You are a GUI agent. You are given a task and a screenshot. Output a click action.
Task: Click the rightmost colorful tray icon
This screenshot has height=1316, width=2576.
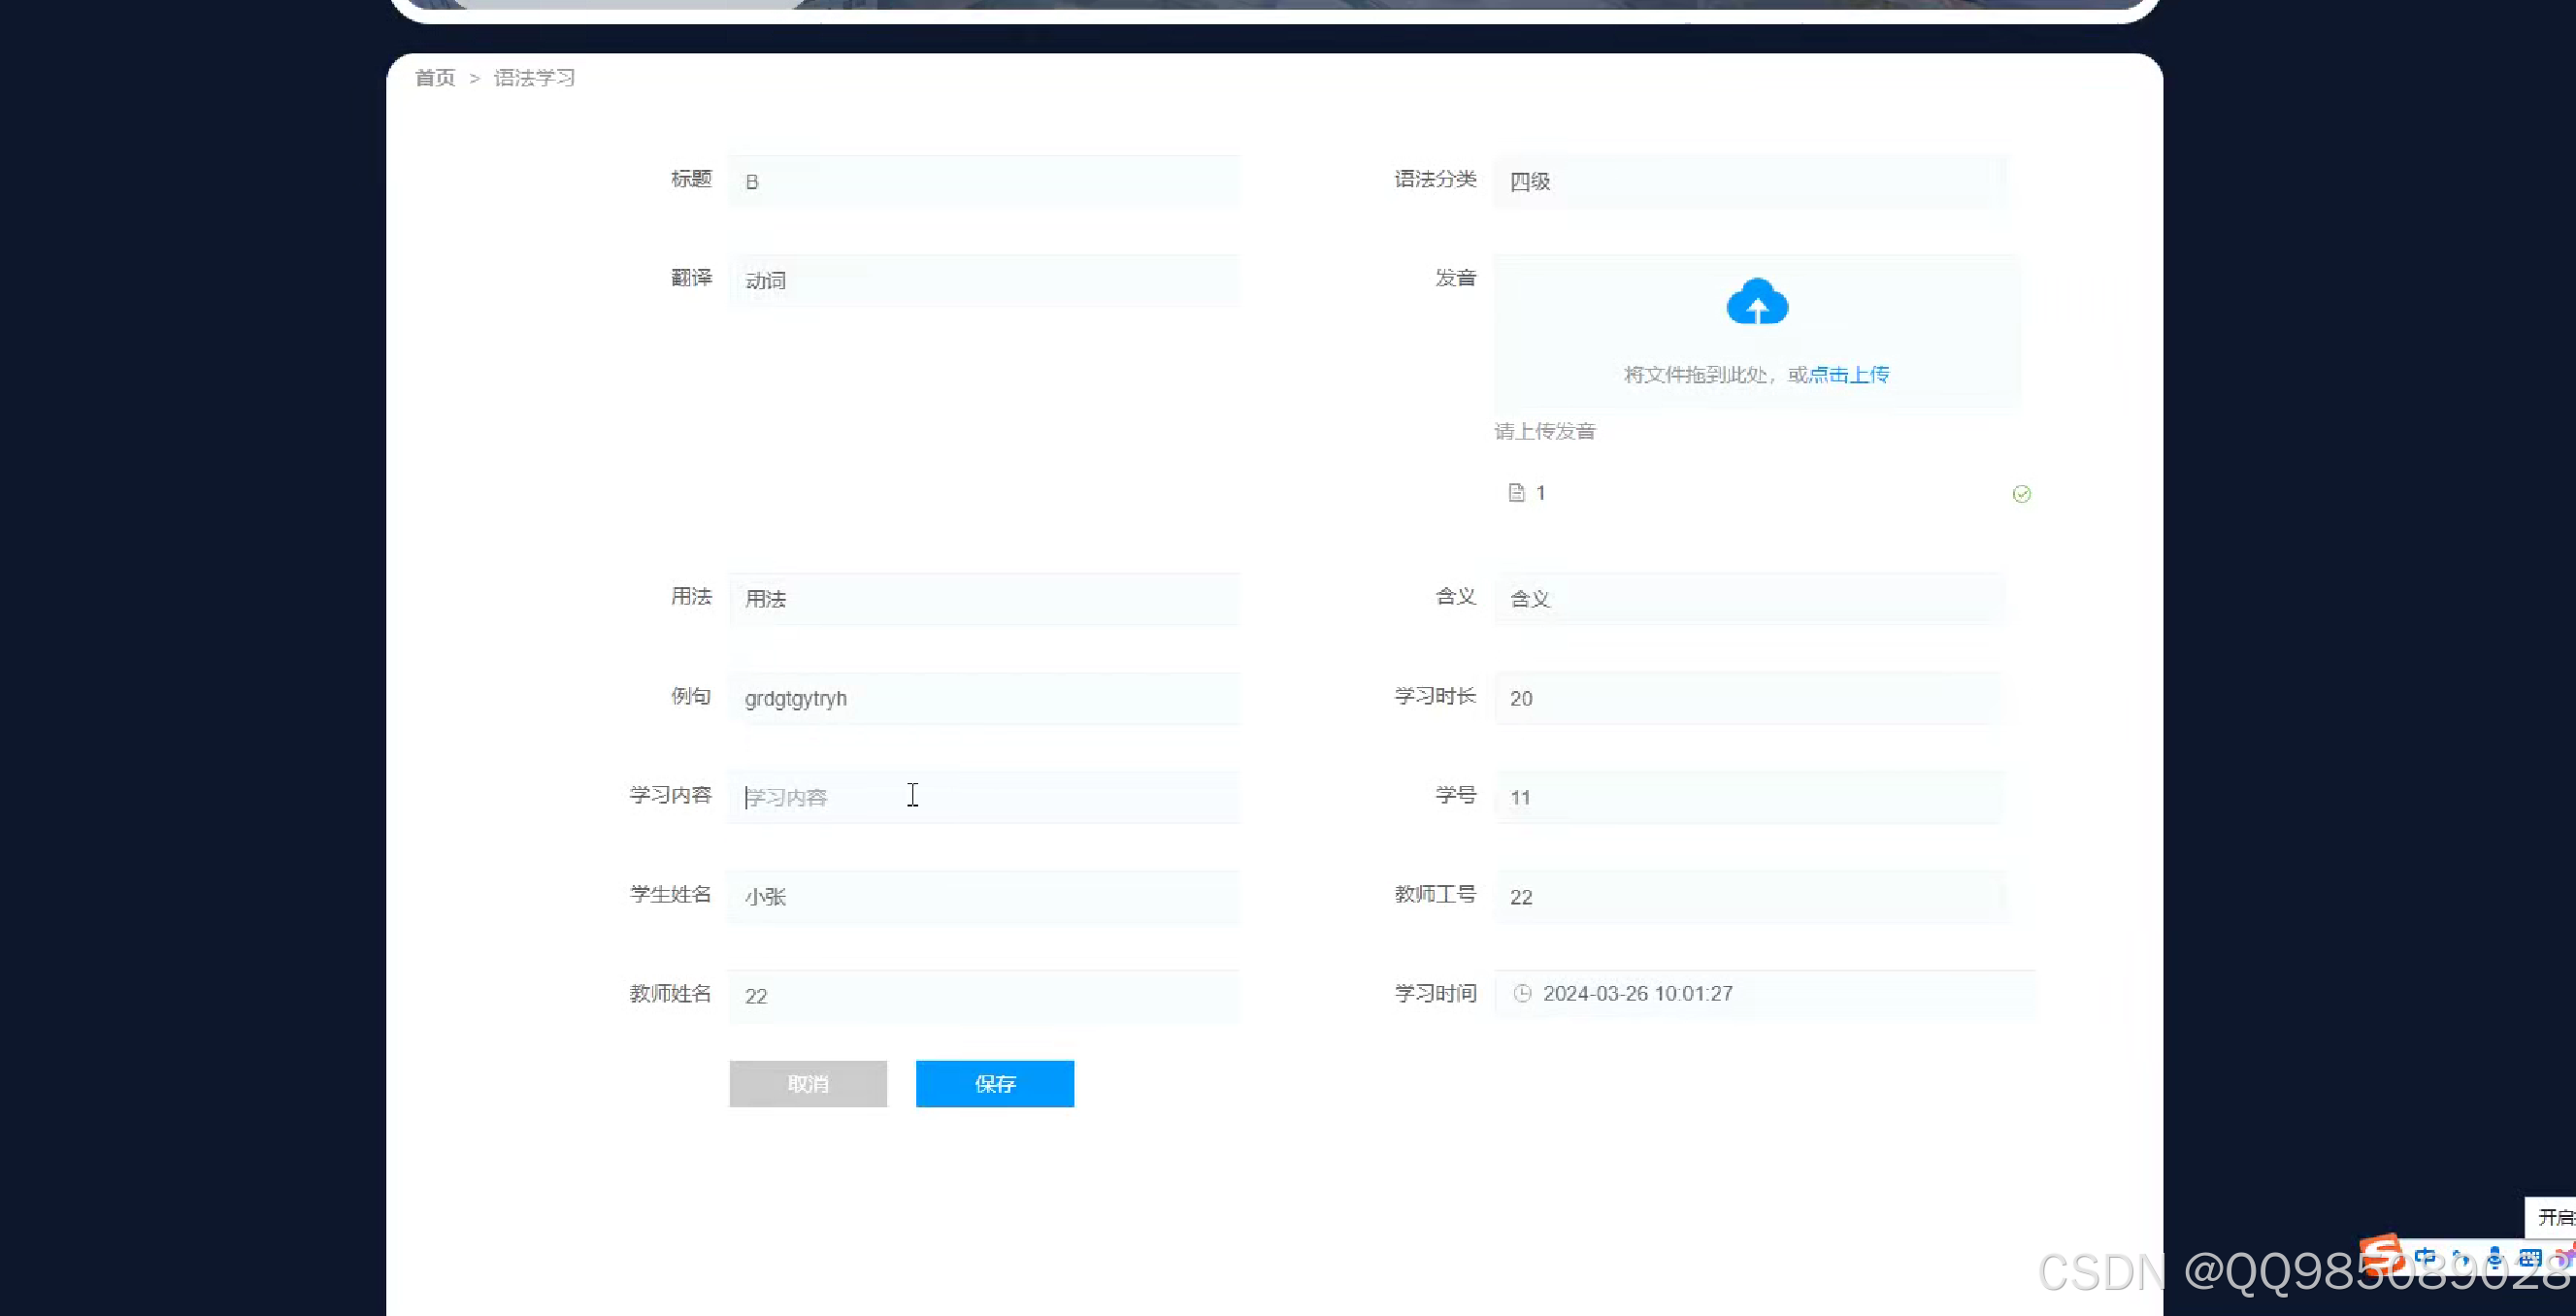2566,1256
